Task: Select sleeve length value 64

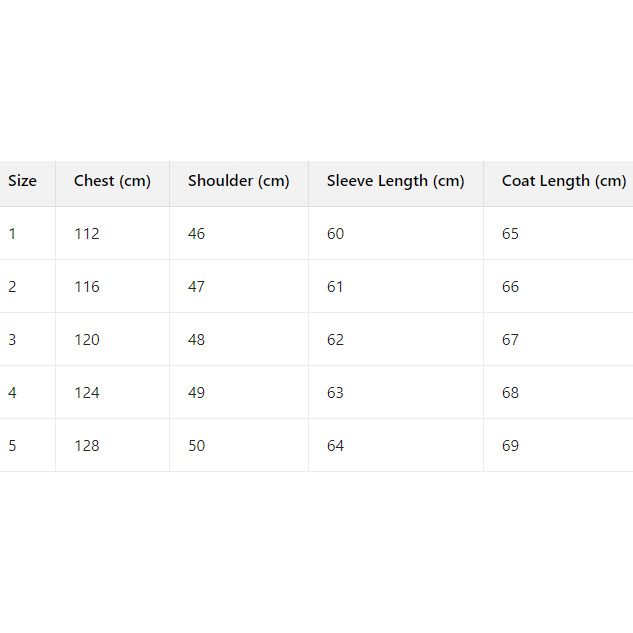Action: click(x=336, y=446)
